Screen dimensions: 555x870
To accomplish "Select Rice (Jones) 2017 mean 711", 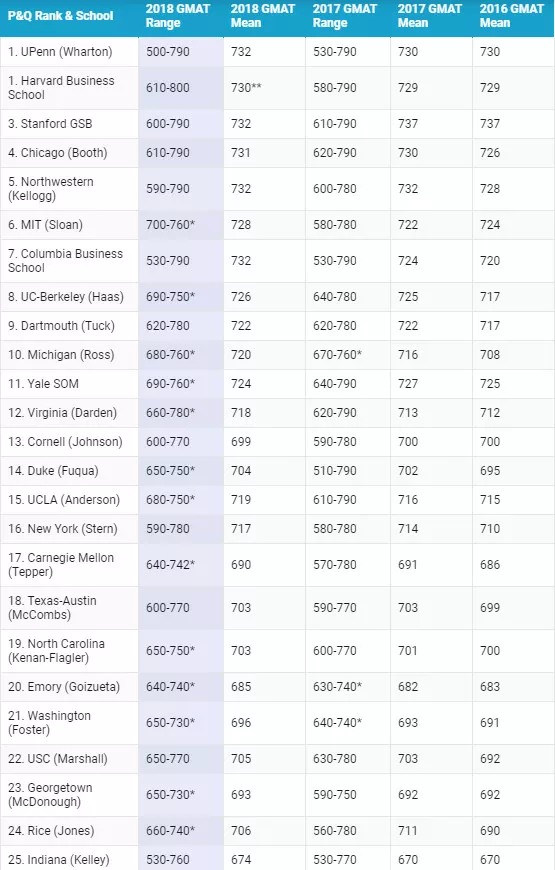I will point(408,831).
